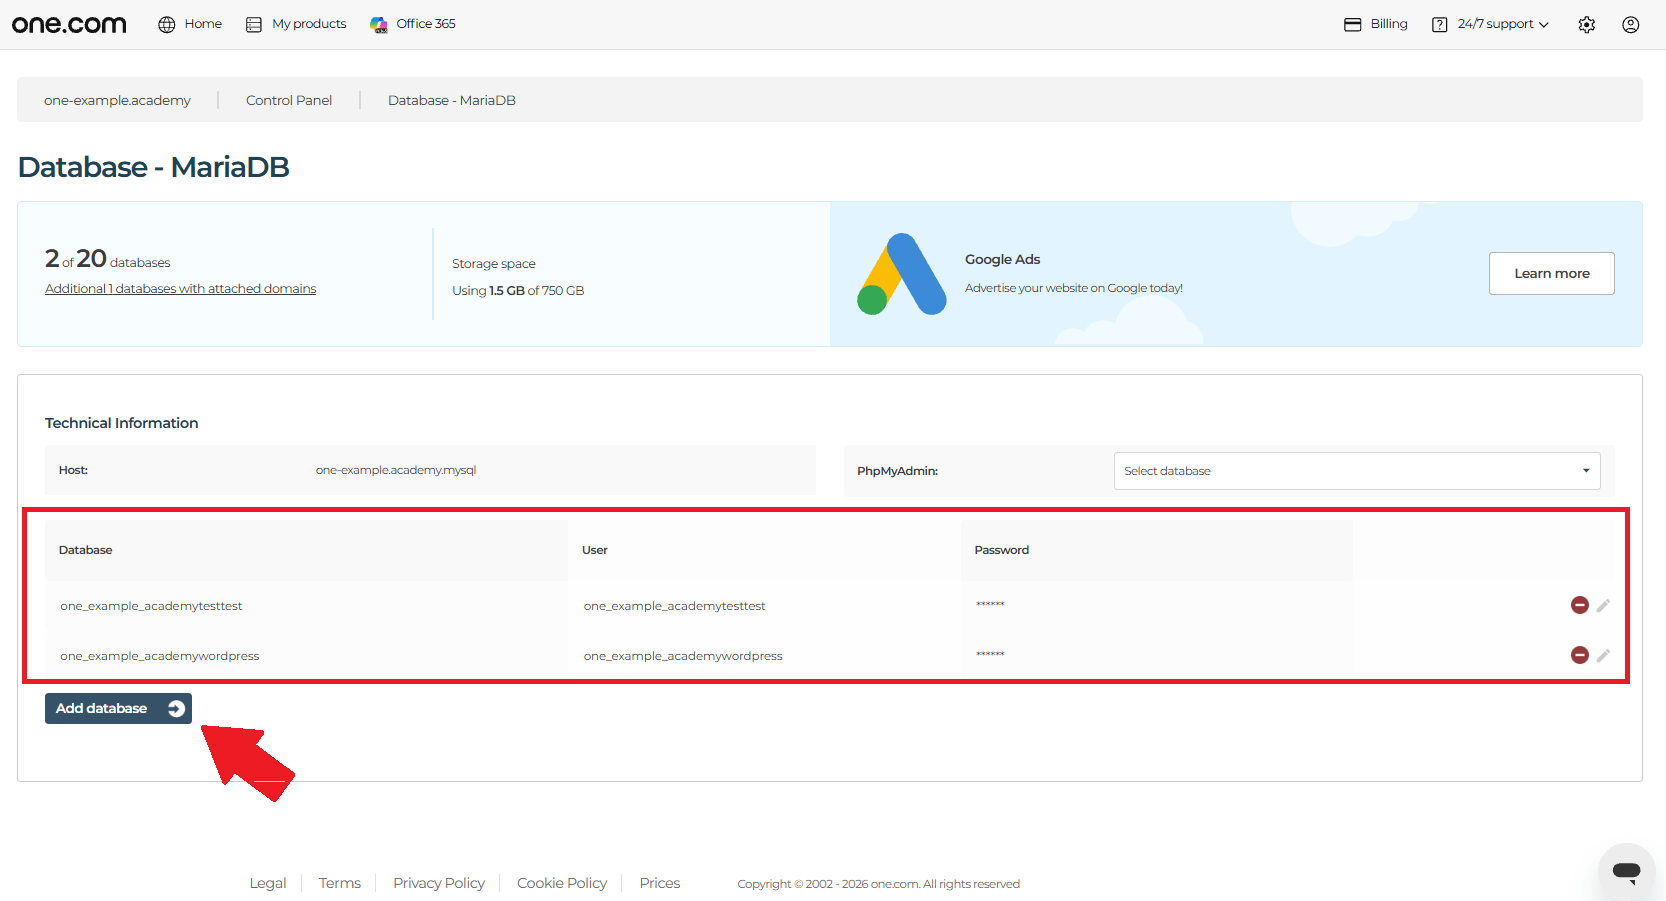Screen dimensions: 1666x901
Task: Open account settings gear icon
Action: click(1587, 25)
